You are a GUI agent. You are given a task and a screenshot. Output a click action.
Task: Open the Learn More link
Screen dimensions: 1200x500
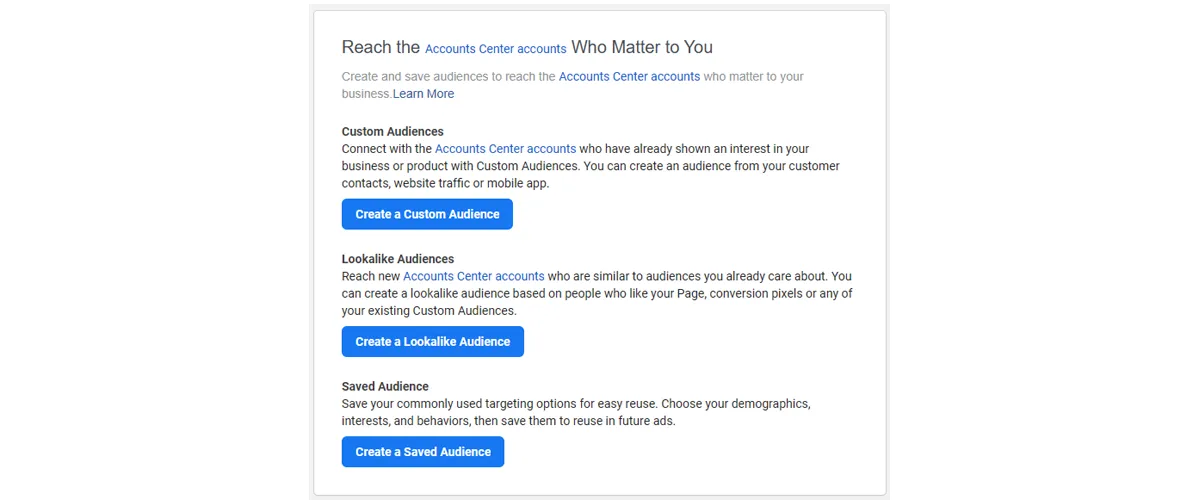tap(423, 94)
